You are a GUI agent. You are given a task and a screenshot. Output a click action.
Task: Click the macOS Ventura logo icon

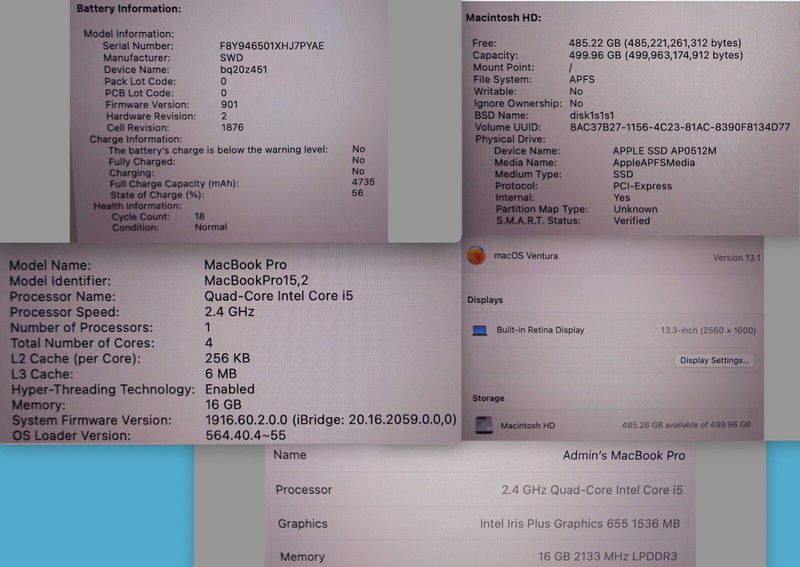(x=476, y=255)
